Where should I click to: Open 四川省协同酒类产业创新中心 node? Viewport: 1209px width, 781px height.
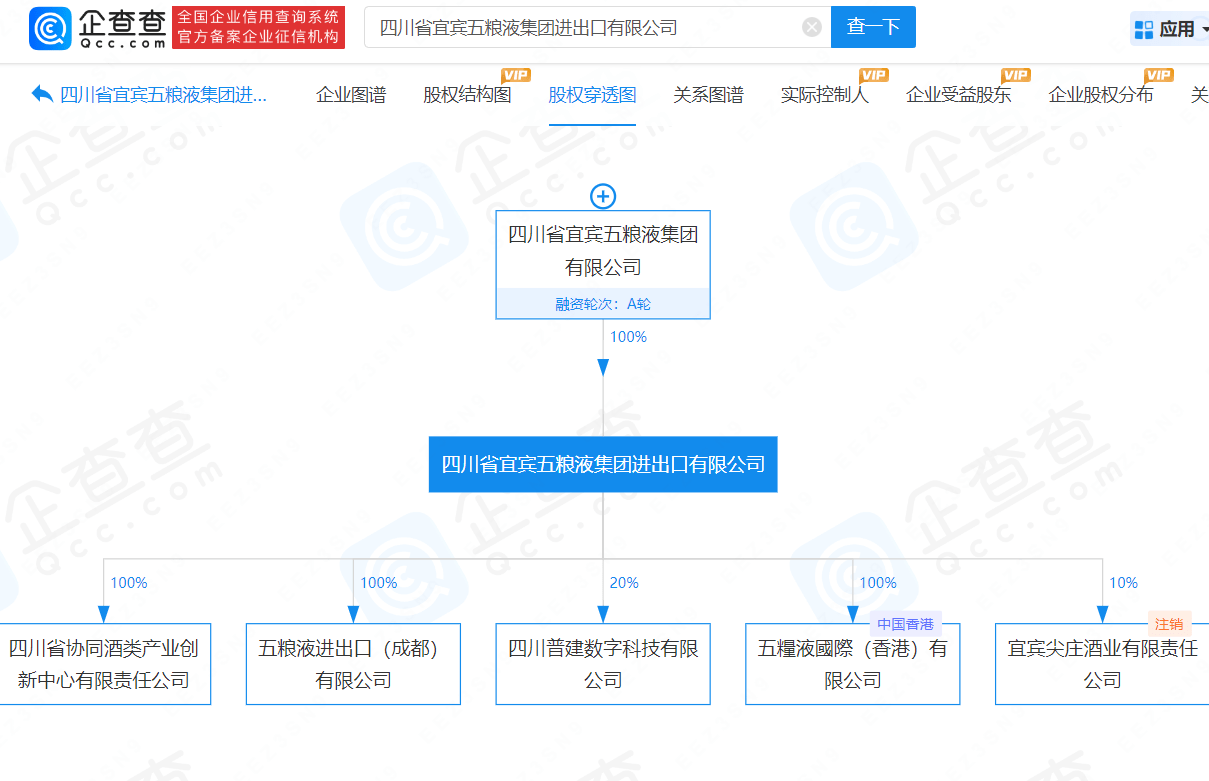tap(104, 664)
